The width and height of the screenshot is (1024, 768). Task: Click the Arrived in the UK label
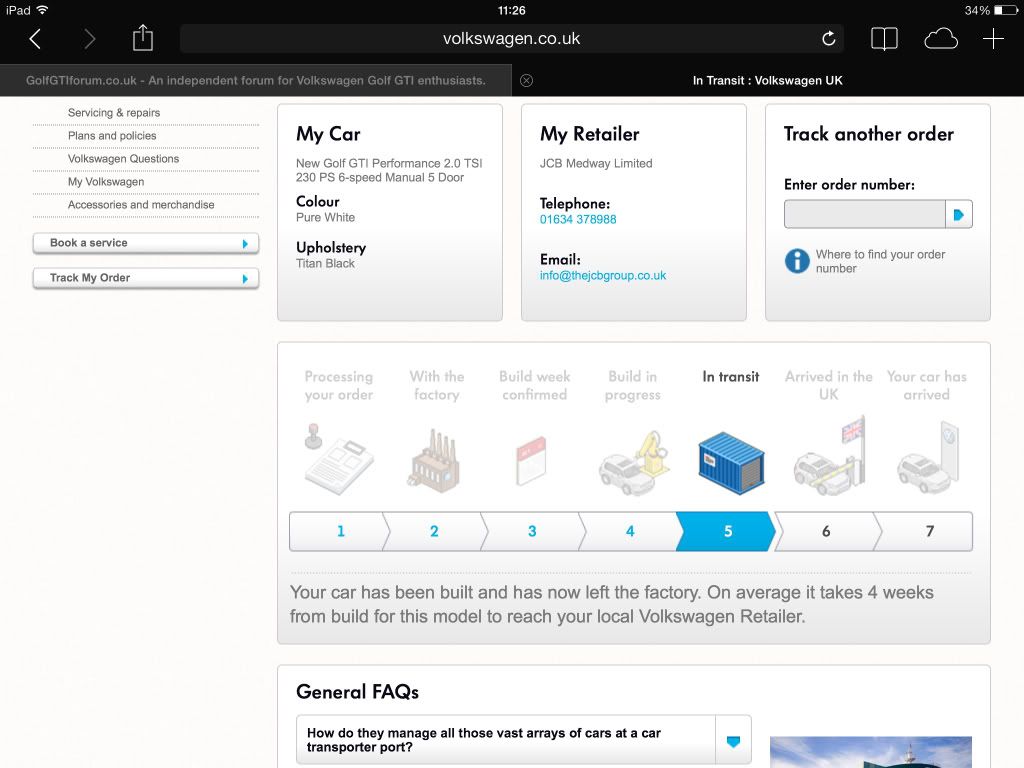pos(829,385)
